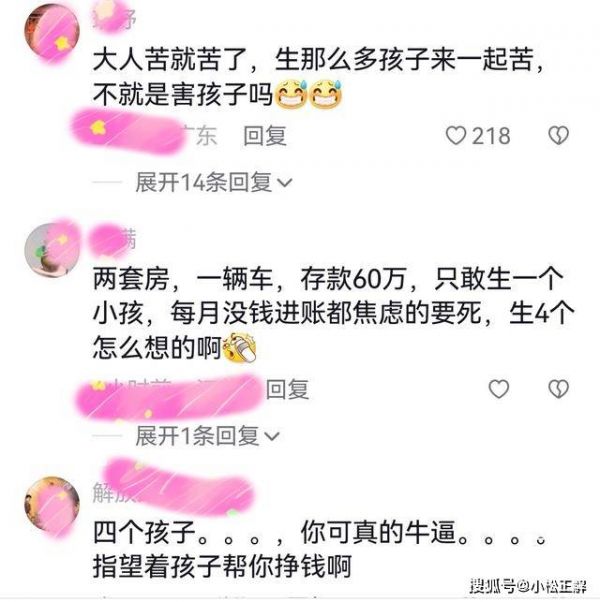The width and height of the screenshot is (600, 602).
Task: Like the 两套房 comment with heart icon
Action: [499, 389]
